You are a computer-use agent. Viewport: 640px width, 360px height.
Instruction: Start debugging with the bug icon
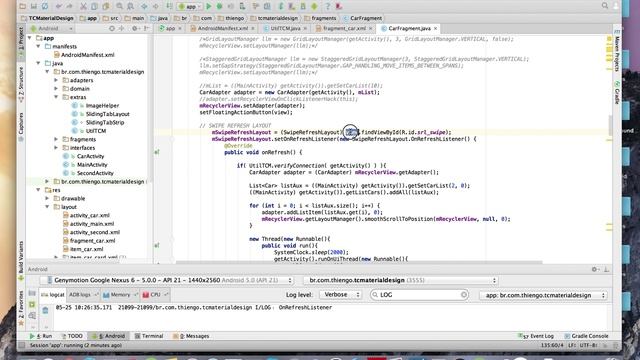pos(220,6)
